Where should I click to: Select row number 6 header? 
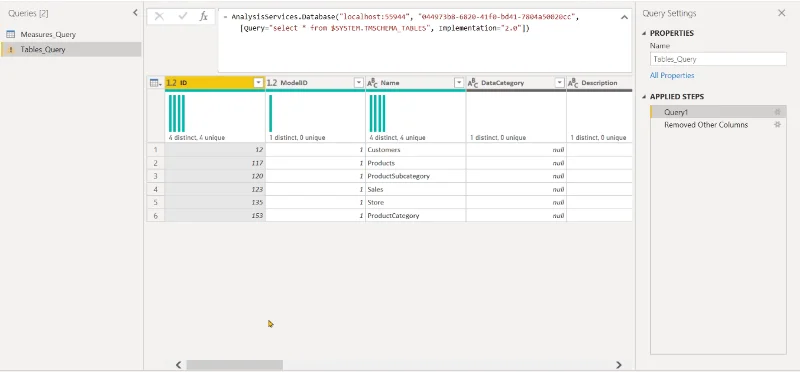(x=156, y=215)
